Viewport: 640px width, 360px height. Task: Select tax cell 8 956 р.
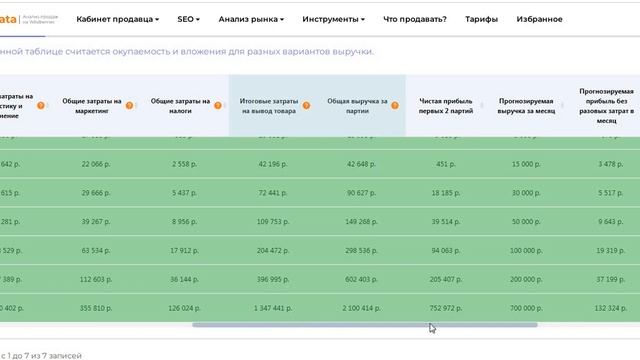[x=184, y=222]
